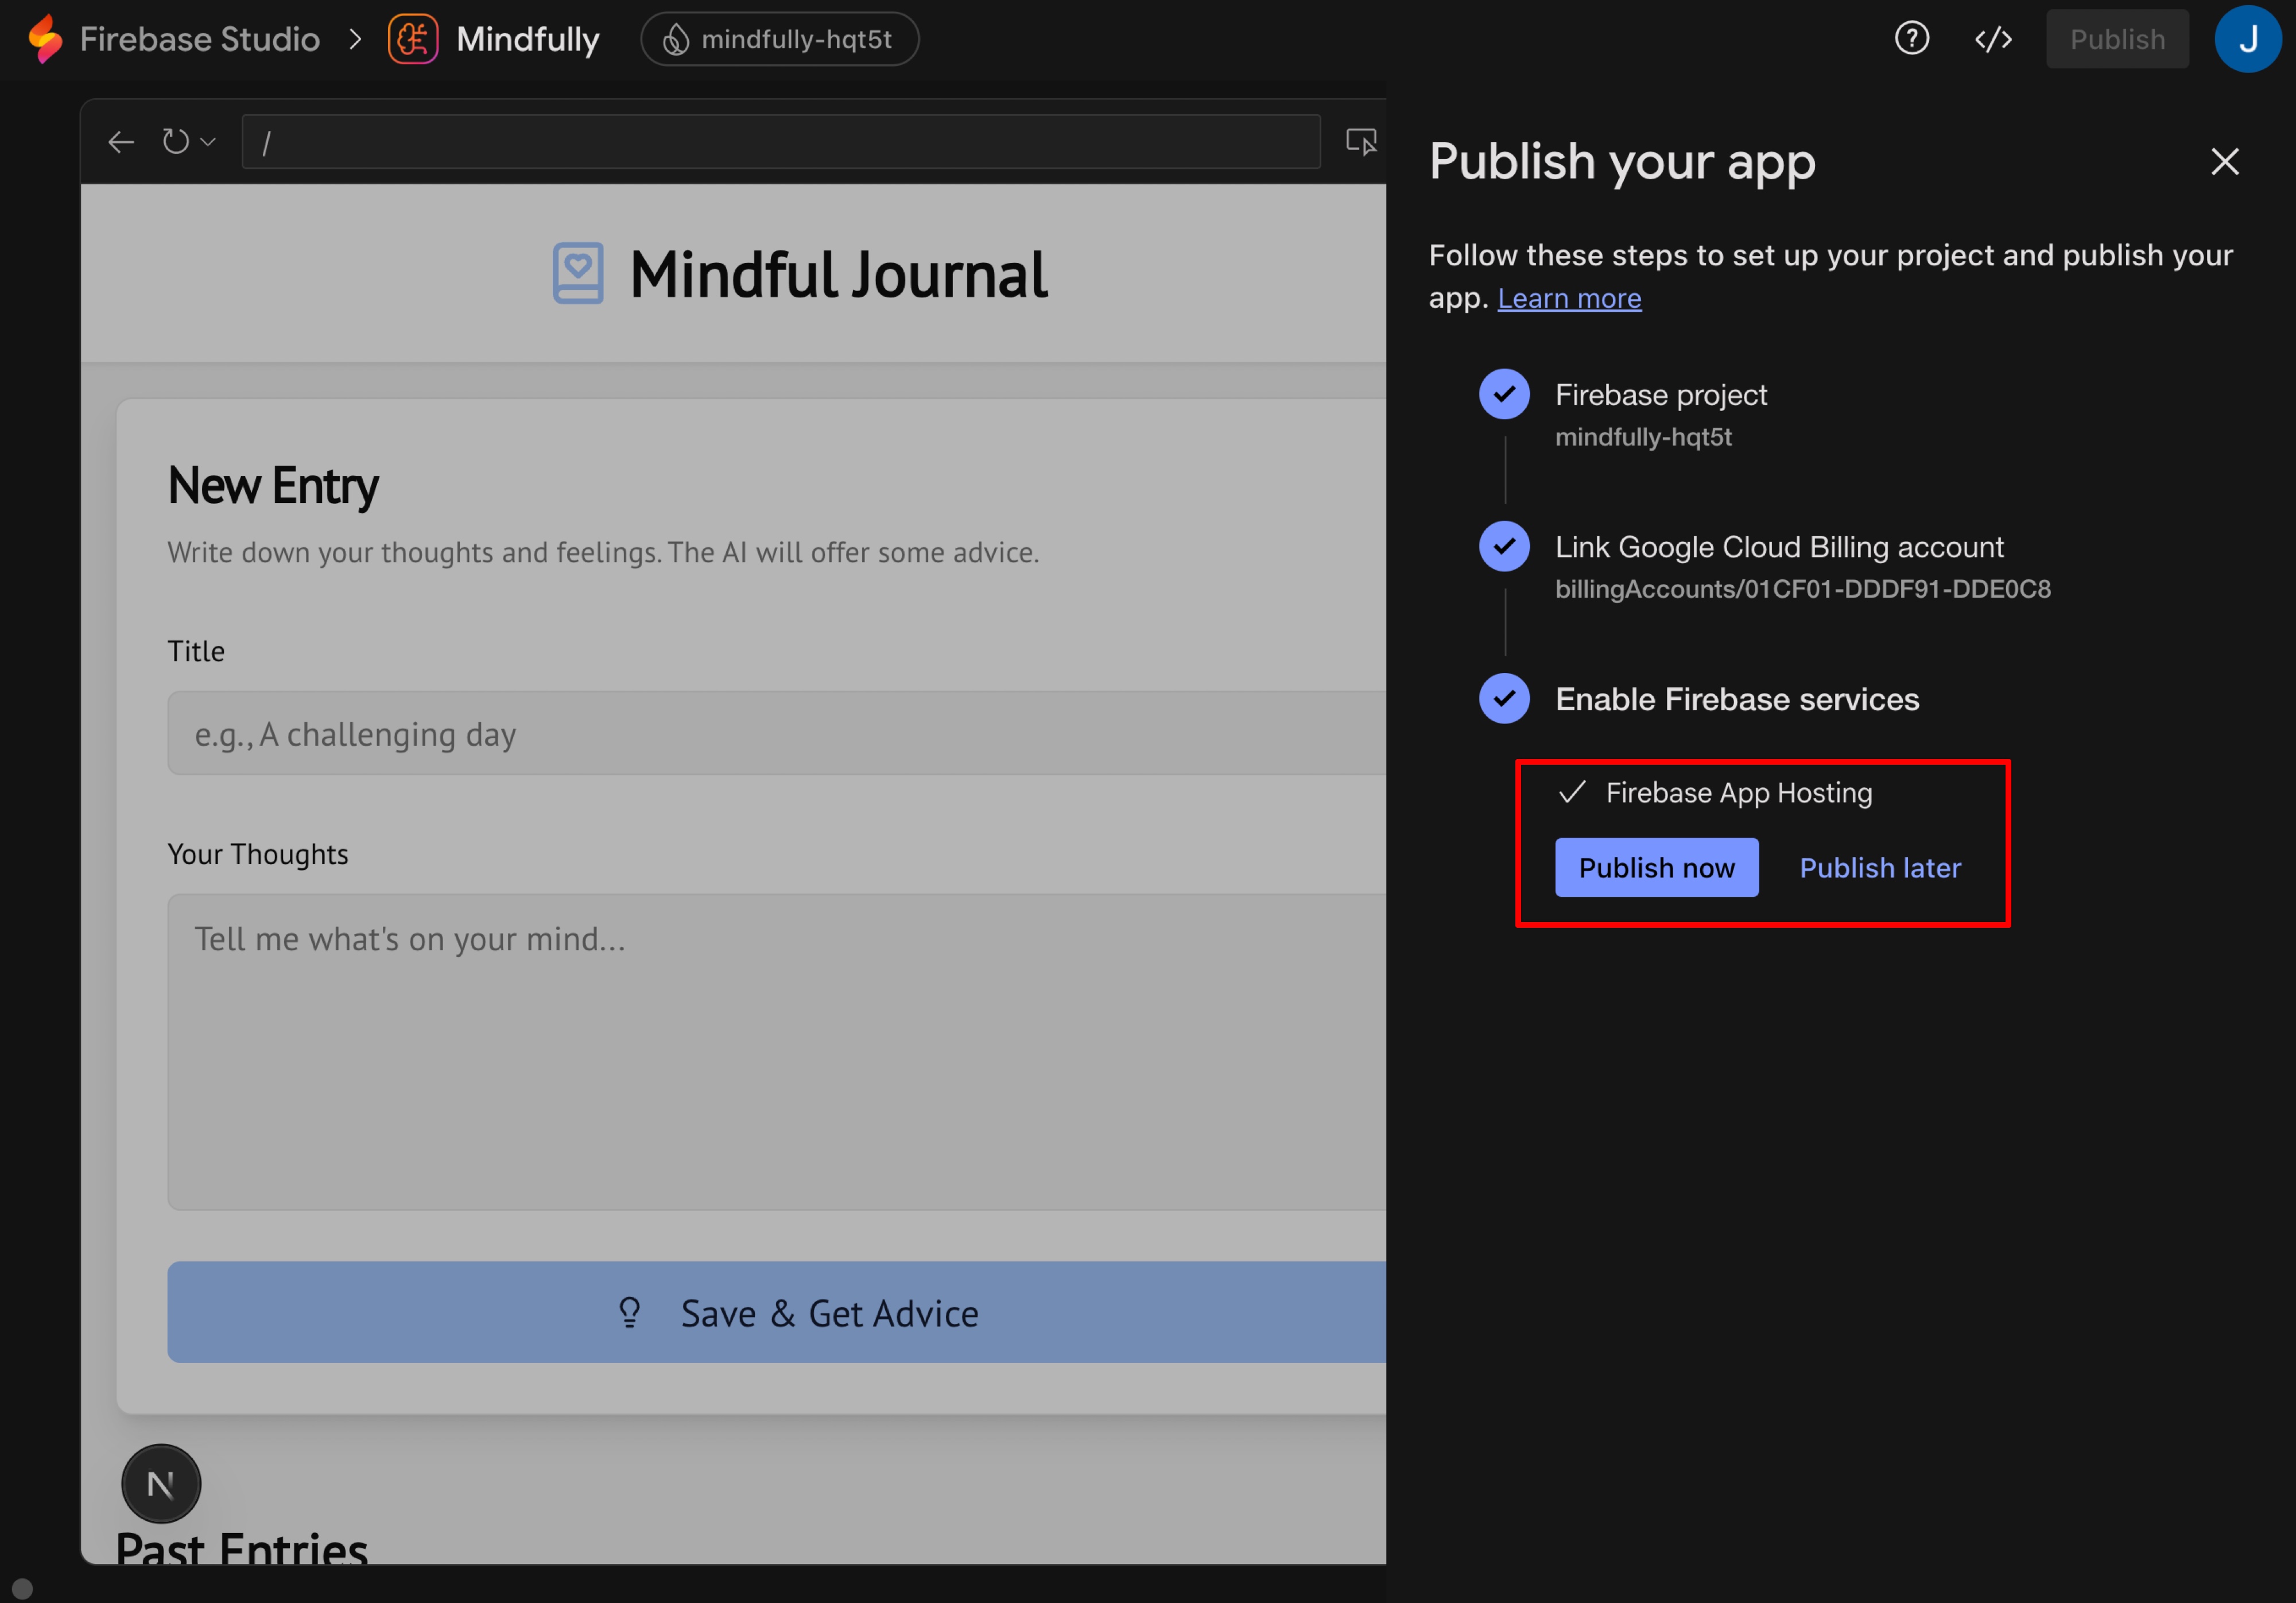Image resolution: width=2296 pixels, height=1603 pixels.
Task: Click the help question mark icon
Action: (1911, 38)
